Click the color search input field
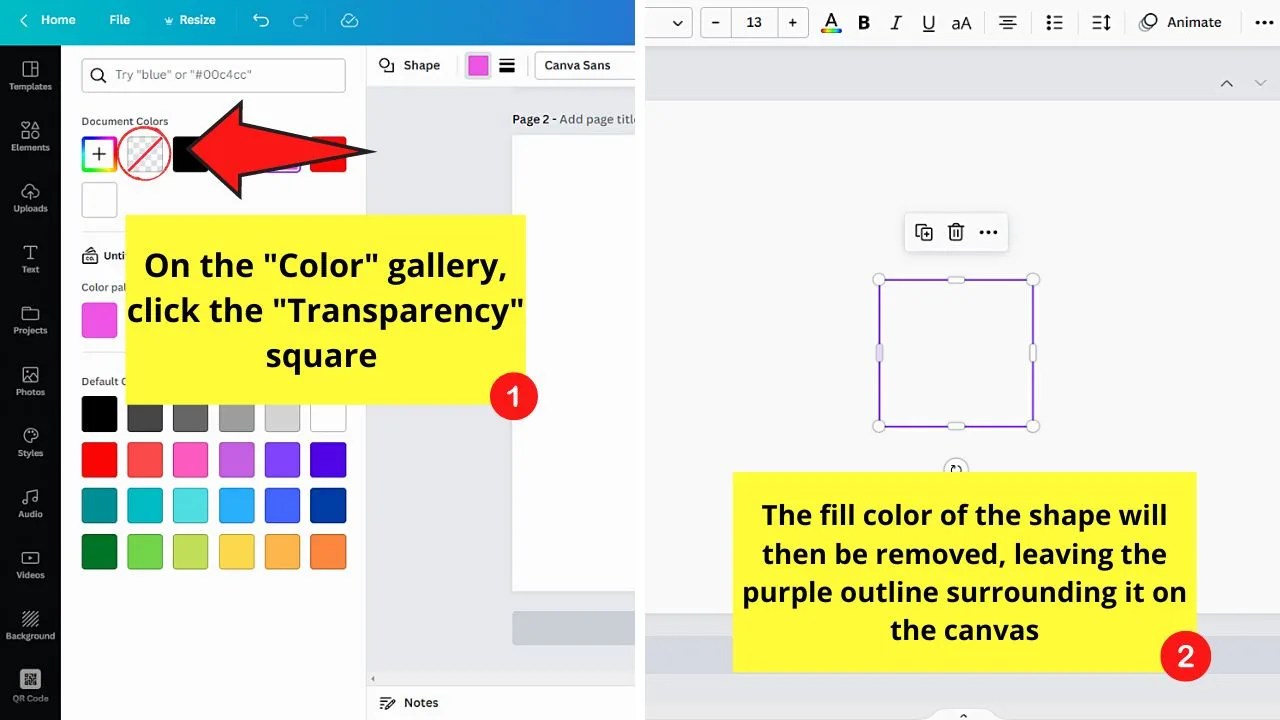The image size is (1280, 720). coord(213,75)
